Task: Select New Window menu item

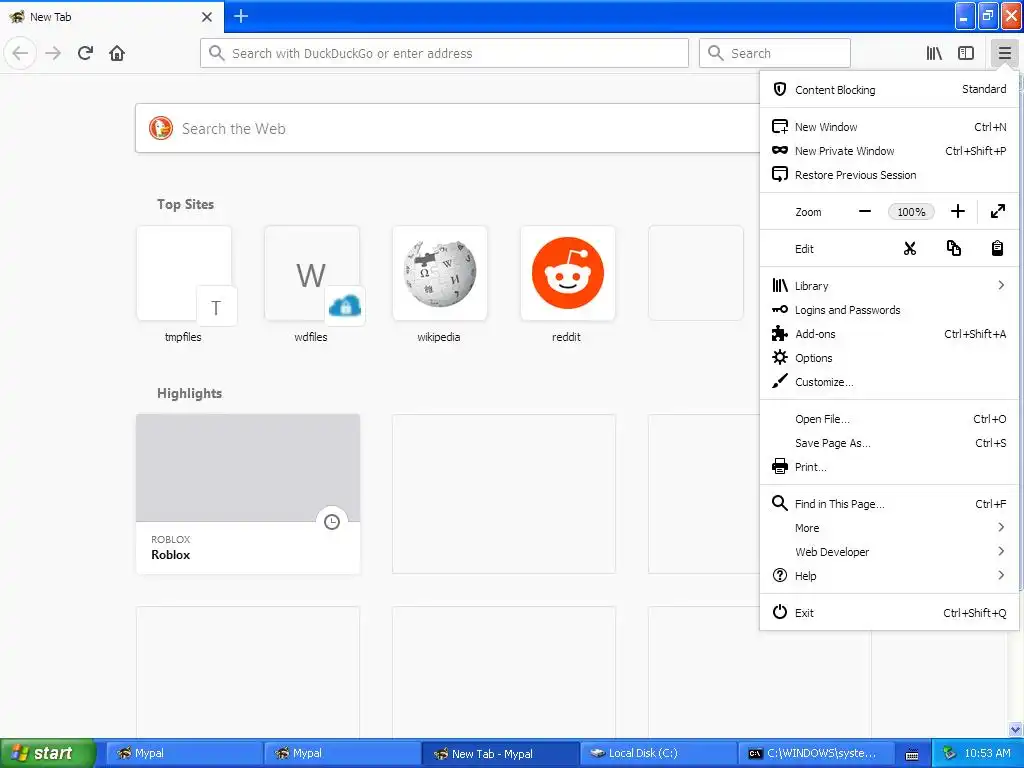Action: [x=889, y=127]
